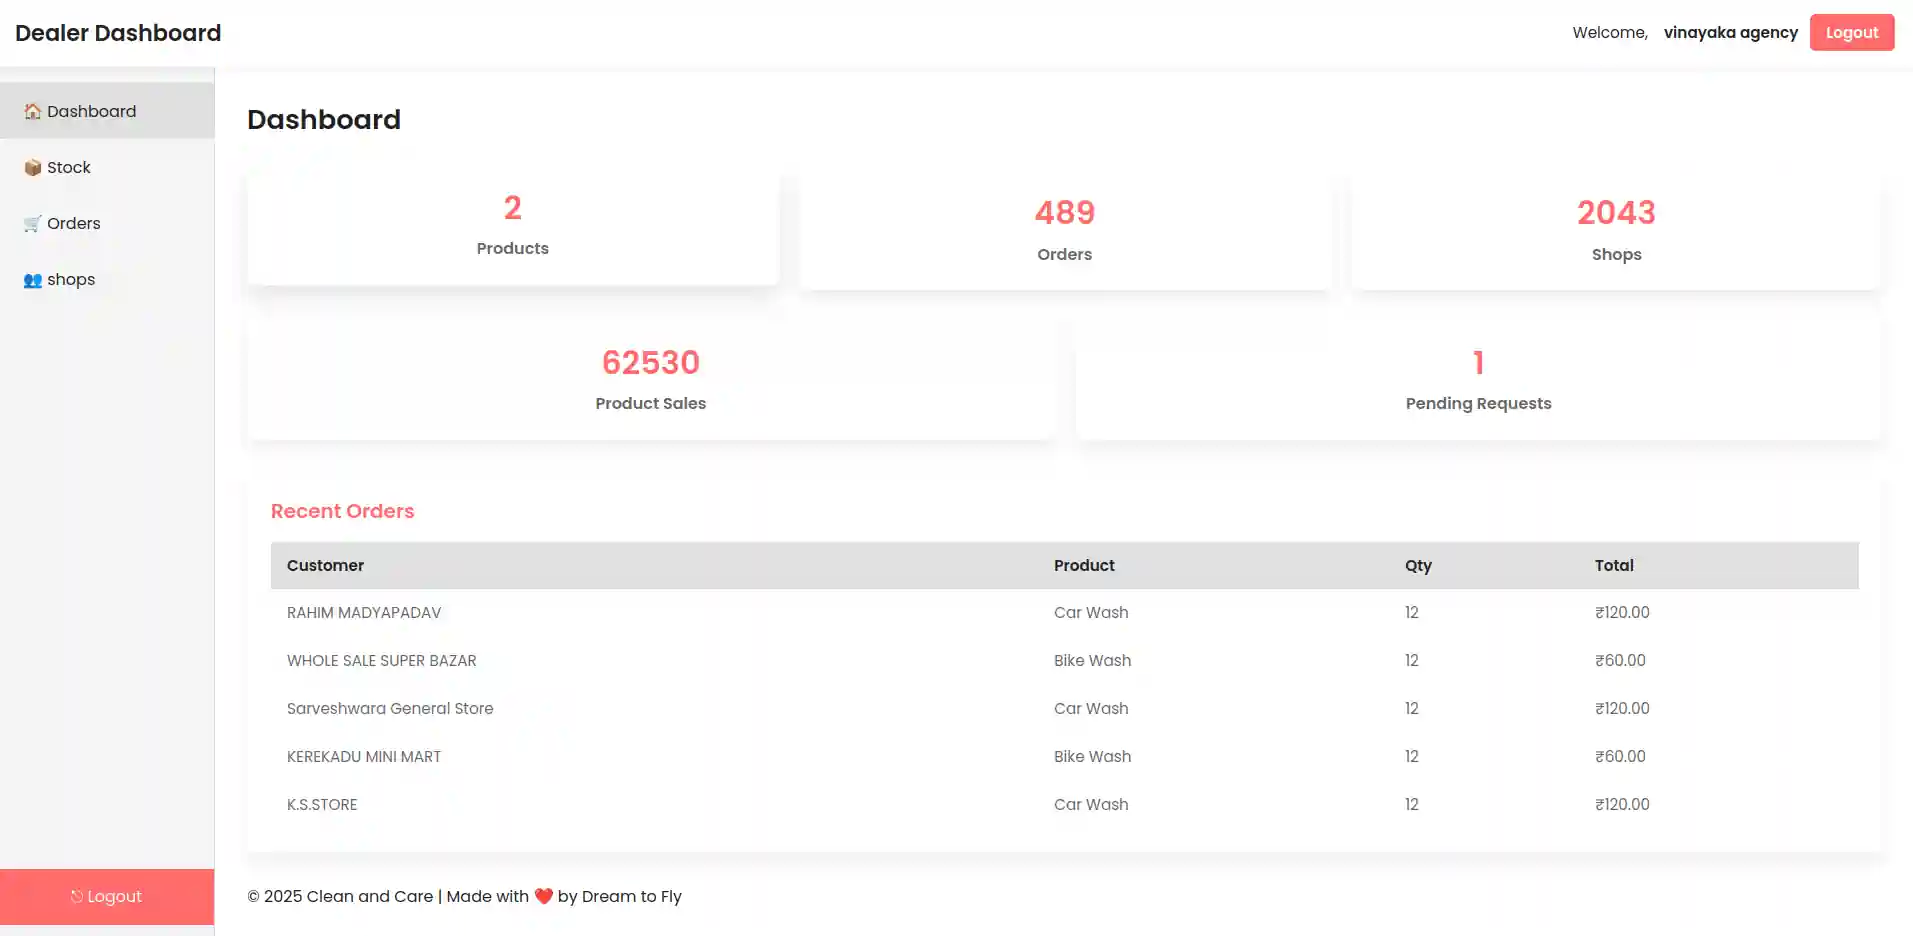The width and height of the screenshot is (1913, 936).
Task: Click the people icon beside shops
Action: (x=32, y=280)
